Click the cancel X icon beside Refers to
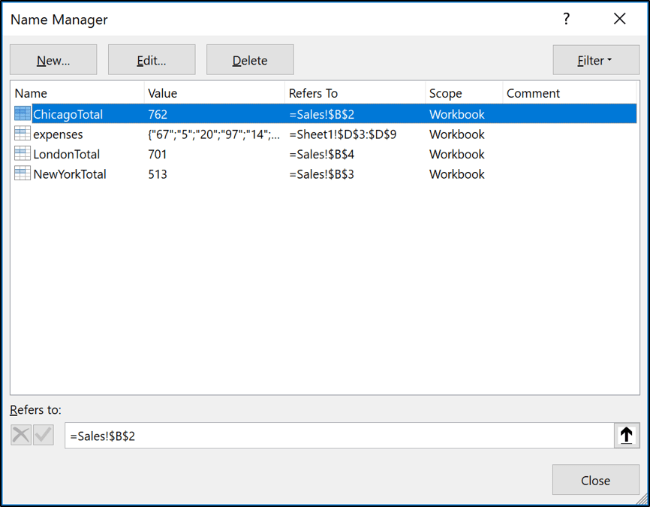Image resolution: width=650 pixels, height=507 pixels. point(21,435)
